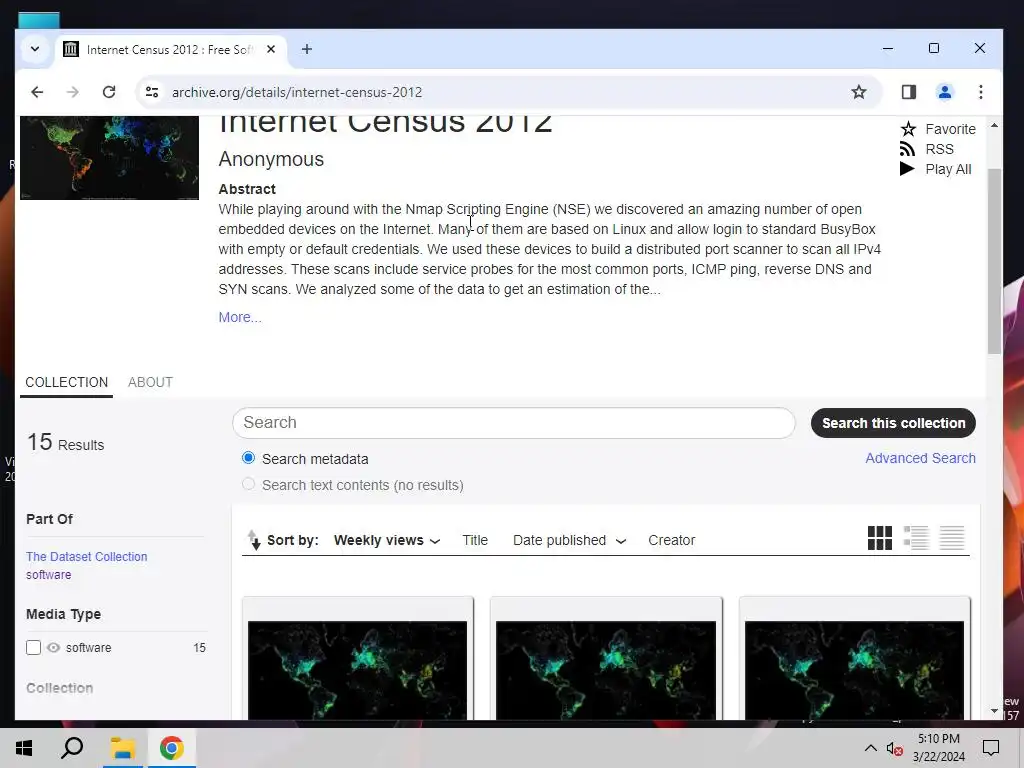The height and width of the screenshot is (768, 1024).
Task: Open the notification center icon
Action: [x=991, y=748]
